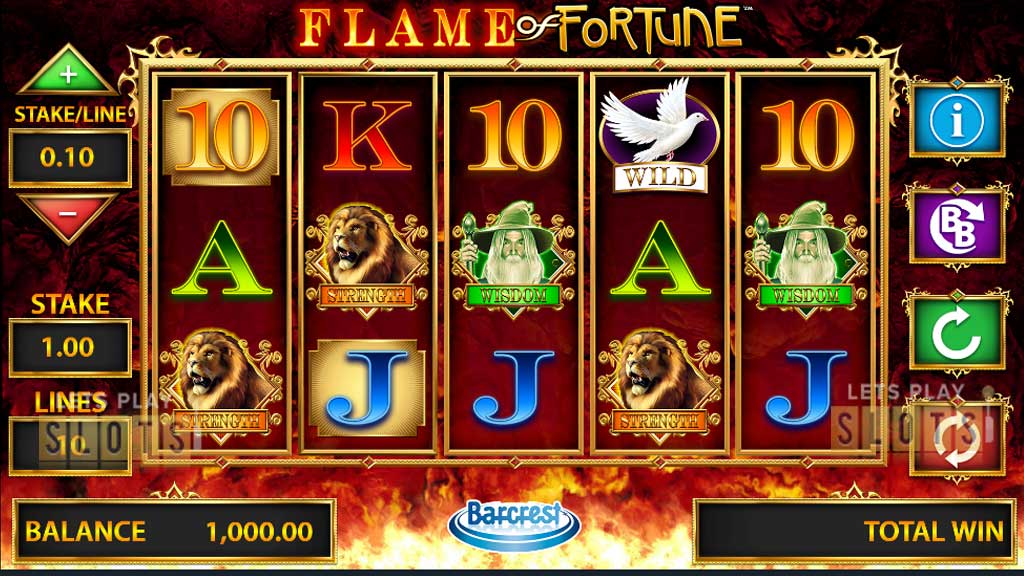The width and height of the screenshot is (1024, 576).
Task: Open the blue info paytable icon
Action: coord(957,121)
